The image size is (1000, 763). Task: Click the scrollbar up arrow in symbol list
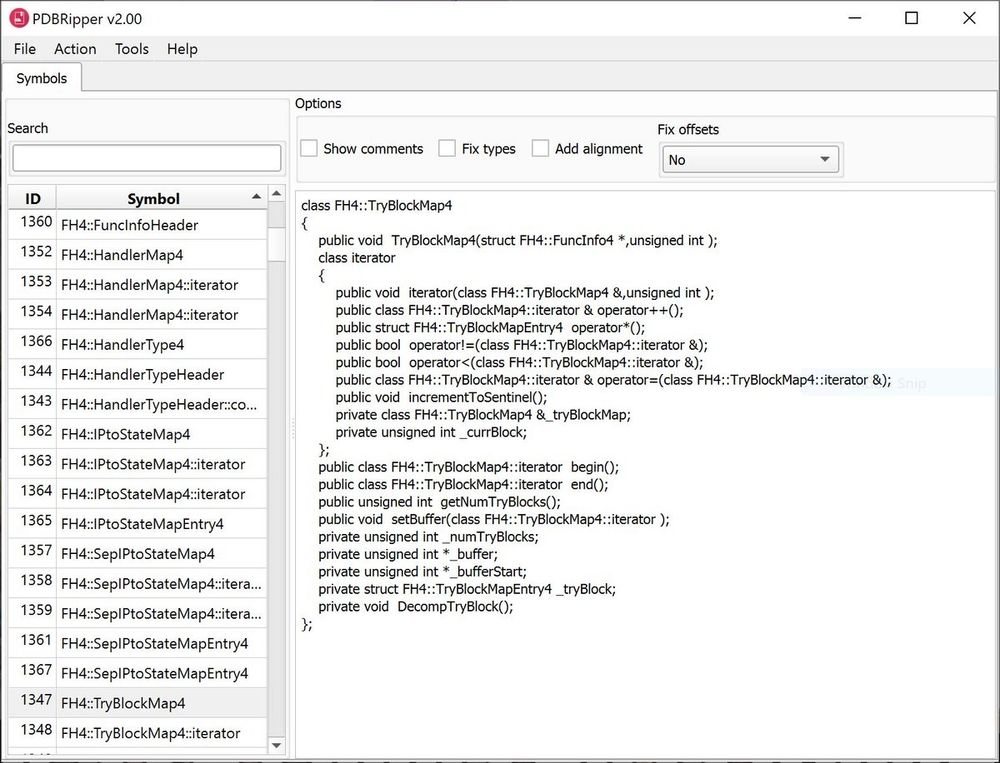[x=276, y=193]
